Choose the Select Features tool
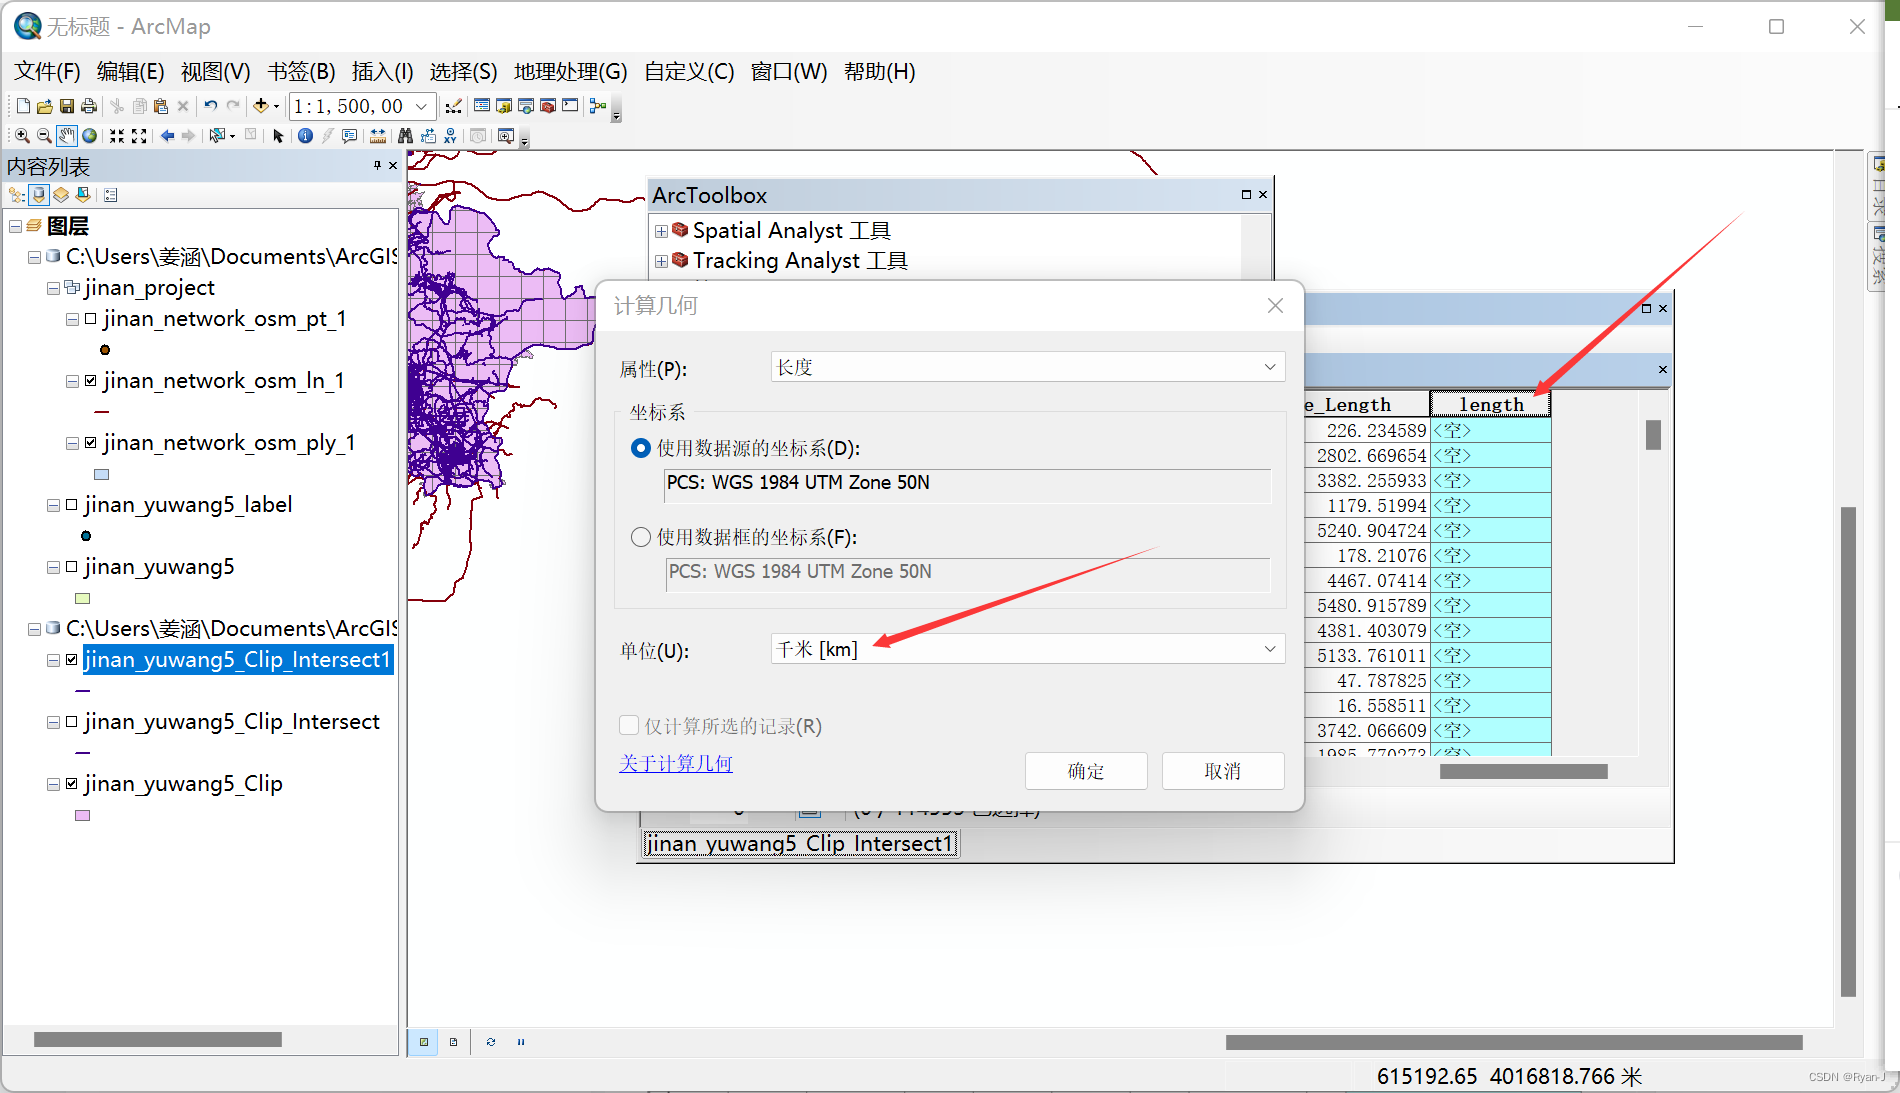Viewport: 1900px width, 1093px height. pos(216,136)
